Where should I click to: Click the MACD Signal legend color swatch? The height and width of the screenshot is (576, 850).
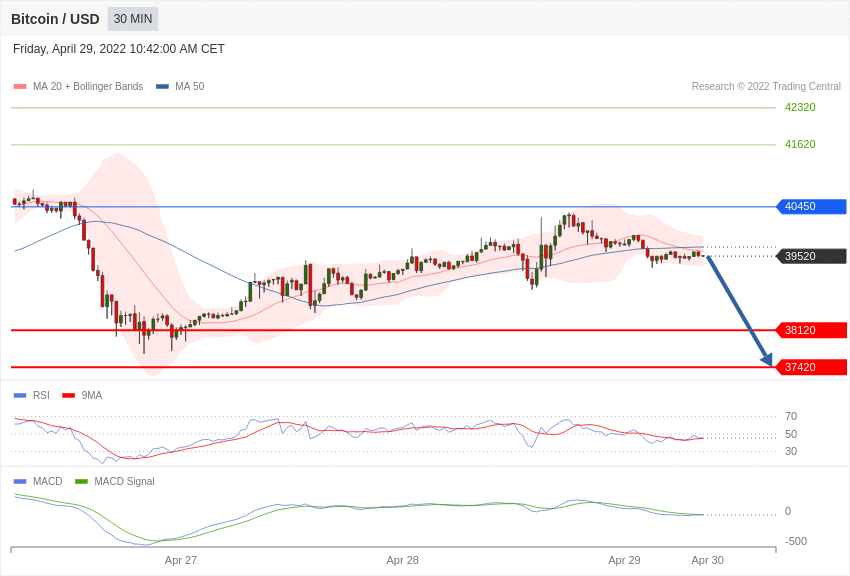(x=81, y=481)
